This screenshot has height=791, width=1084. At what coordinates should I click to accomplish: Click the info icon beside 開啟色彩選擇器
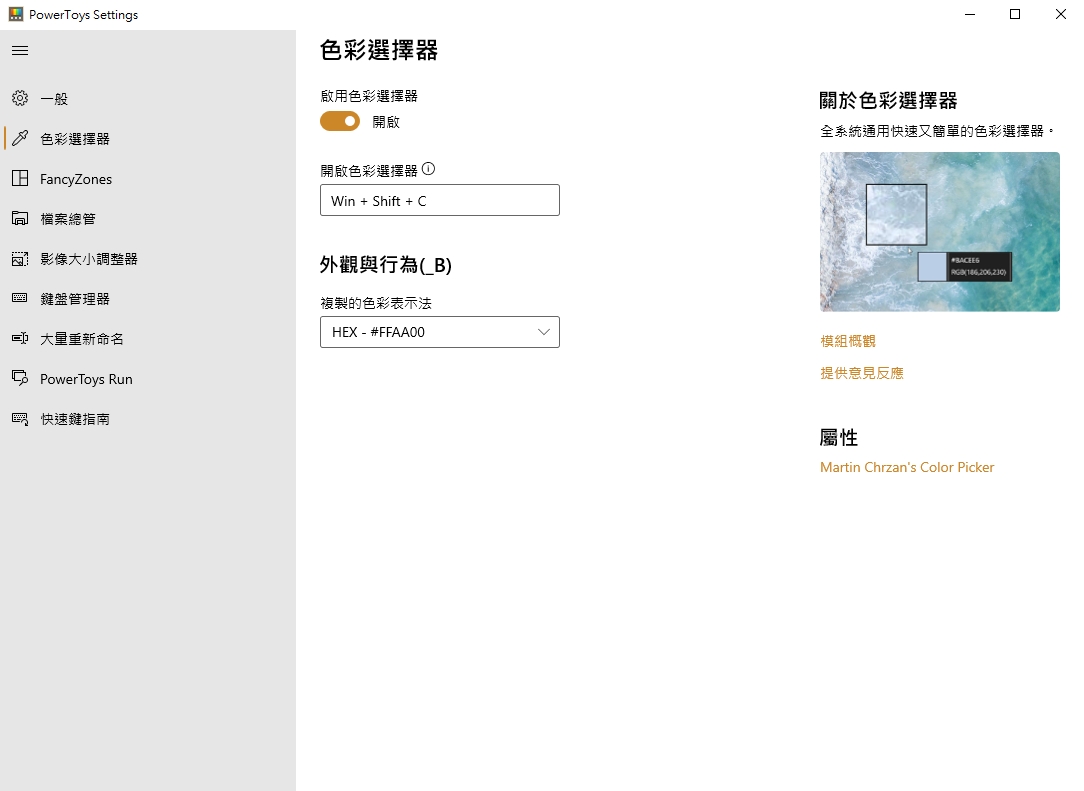tap(429, 169)
